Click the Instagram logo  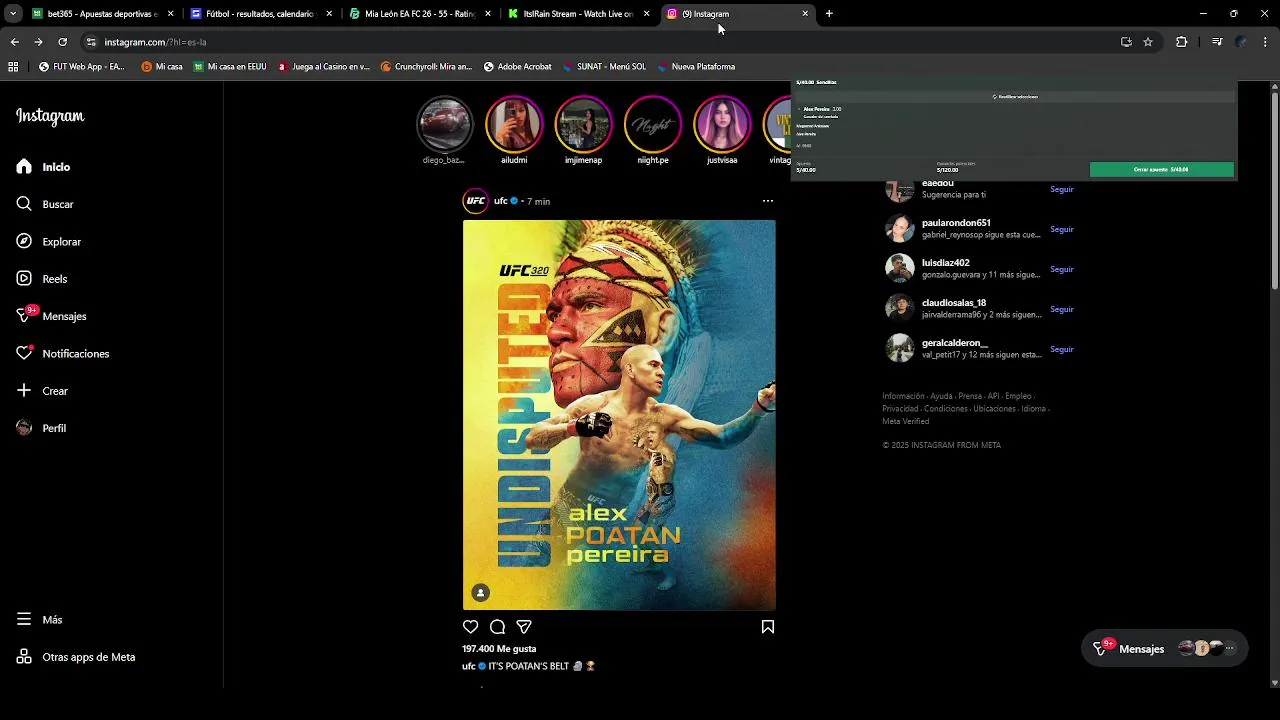pyautogui.click(x=50, y=116)
